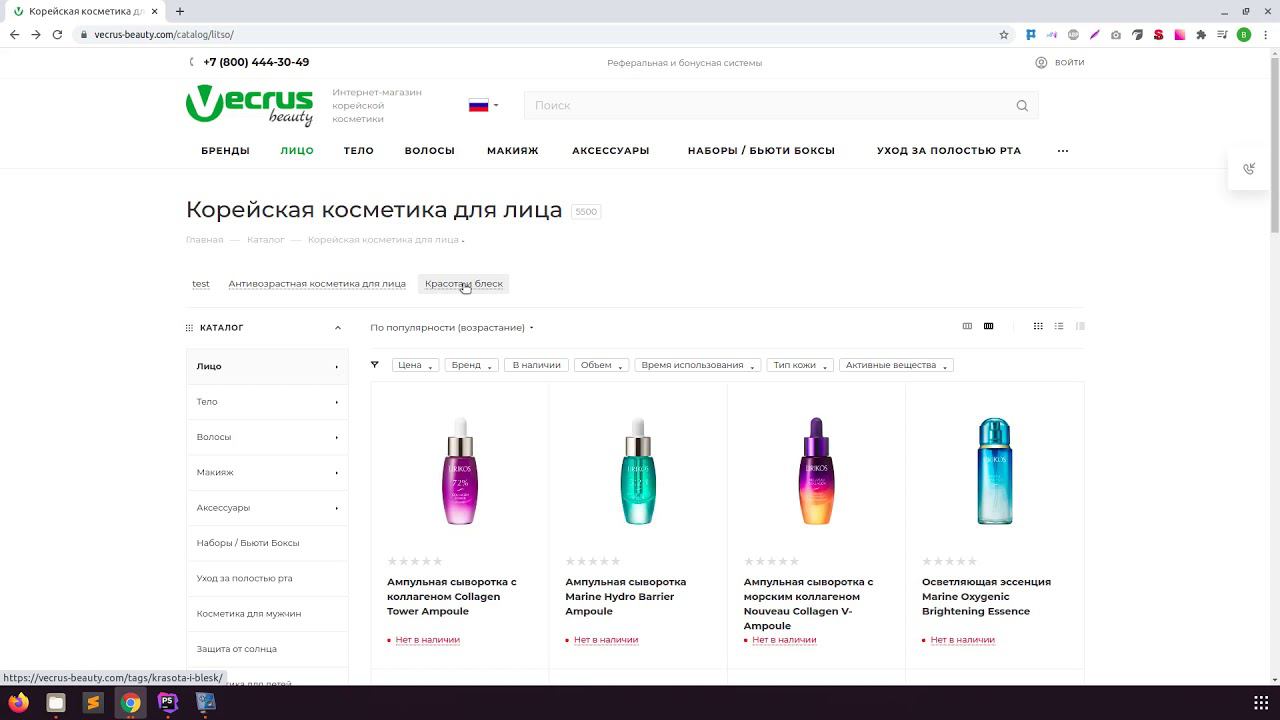1280x720 pixels.
Task: Open PhpStorm from the taskbar
Action: [168, 703]
